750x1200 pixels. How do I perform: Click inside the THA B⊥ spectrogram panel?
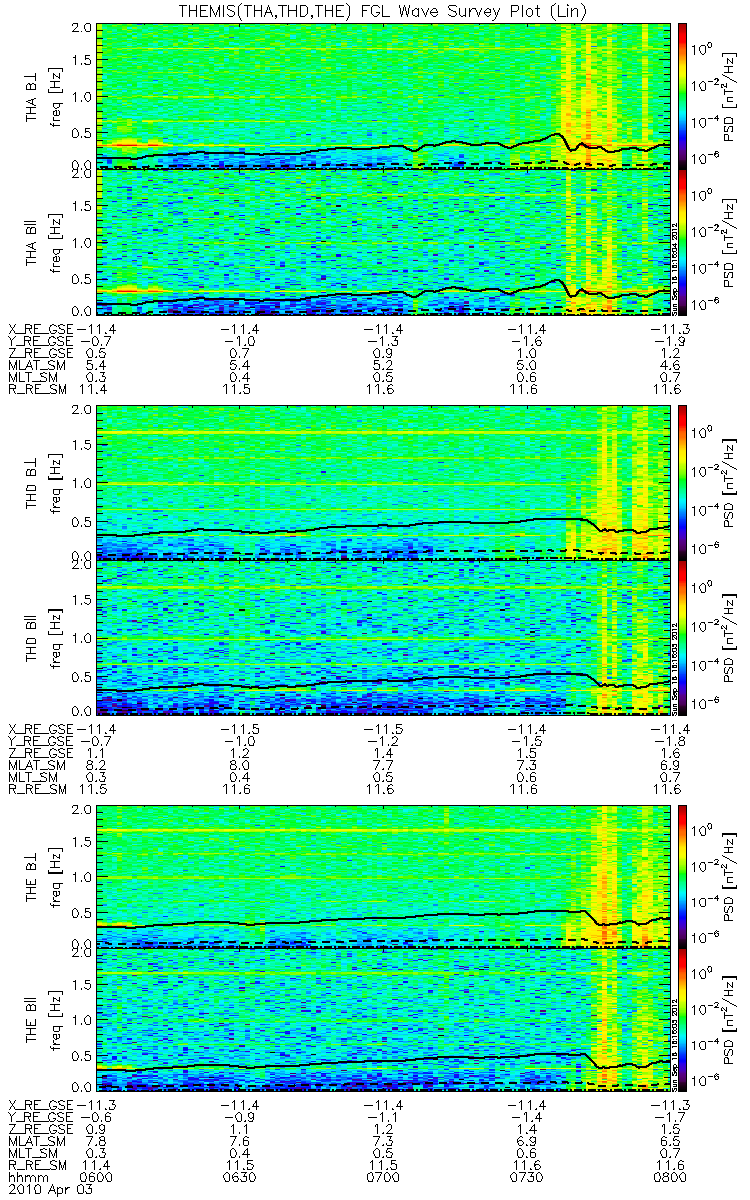click(x=382, y=95)
